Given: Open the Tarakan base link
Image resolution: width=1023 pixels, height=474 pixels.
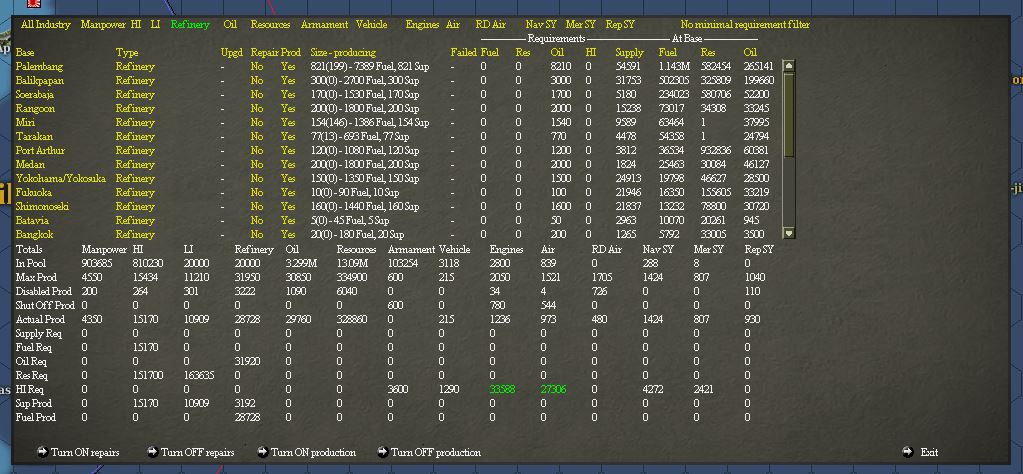Looking at the screenshot, I should point(34,136).
